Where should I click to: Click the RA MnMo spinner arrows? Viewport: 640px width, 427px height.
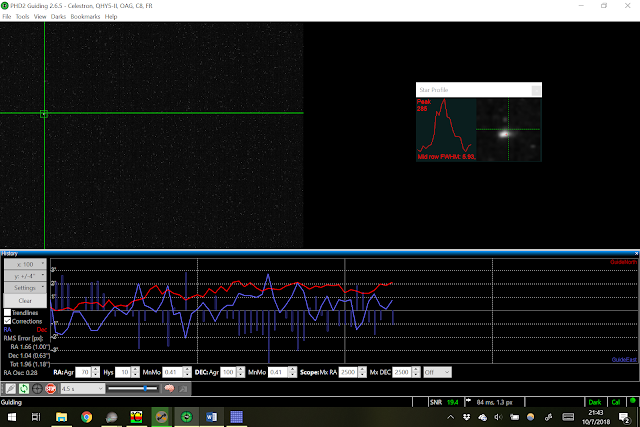tap(187, 372)
